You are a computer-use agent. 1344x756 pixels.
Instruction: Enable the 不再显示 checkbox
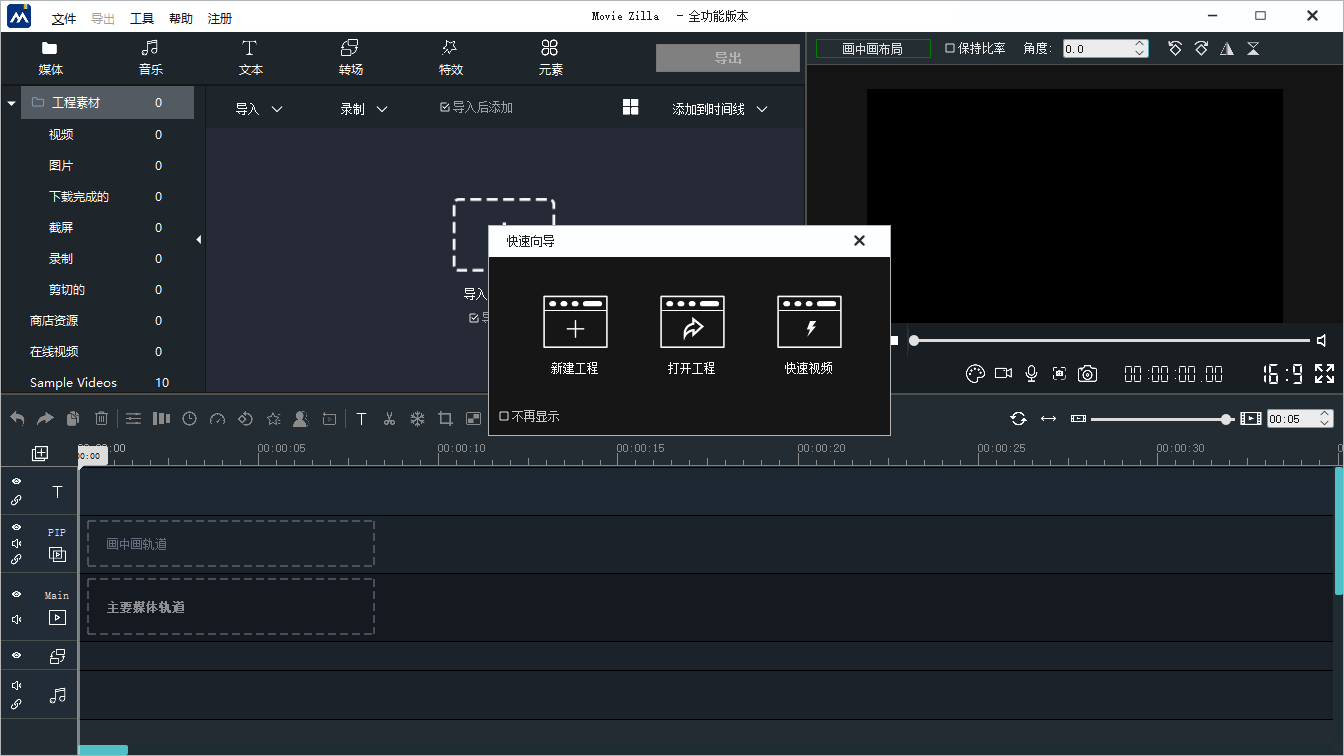(504, 416)
